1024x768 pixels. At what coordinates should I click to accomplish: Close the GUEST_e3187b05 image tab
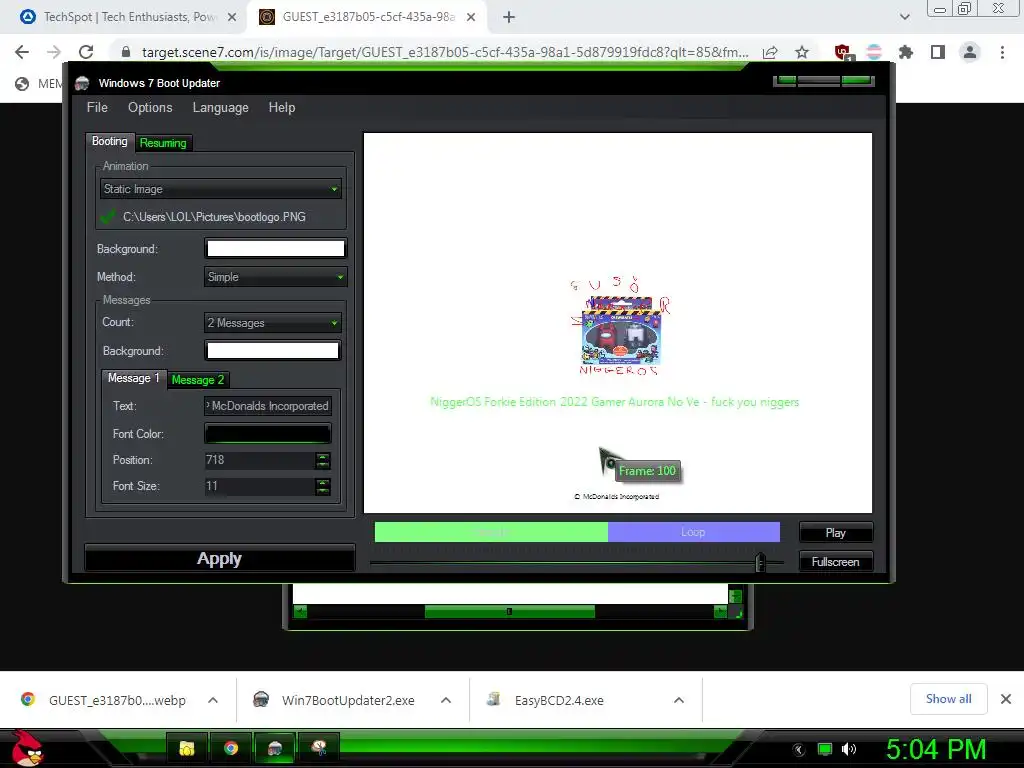click(x=471, y=18)
